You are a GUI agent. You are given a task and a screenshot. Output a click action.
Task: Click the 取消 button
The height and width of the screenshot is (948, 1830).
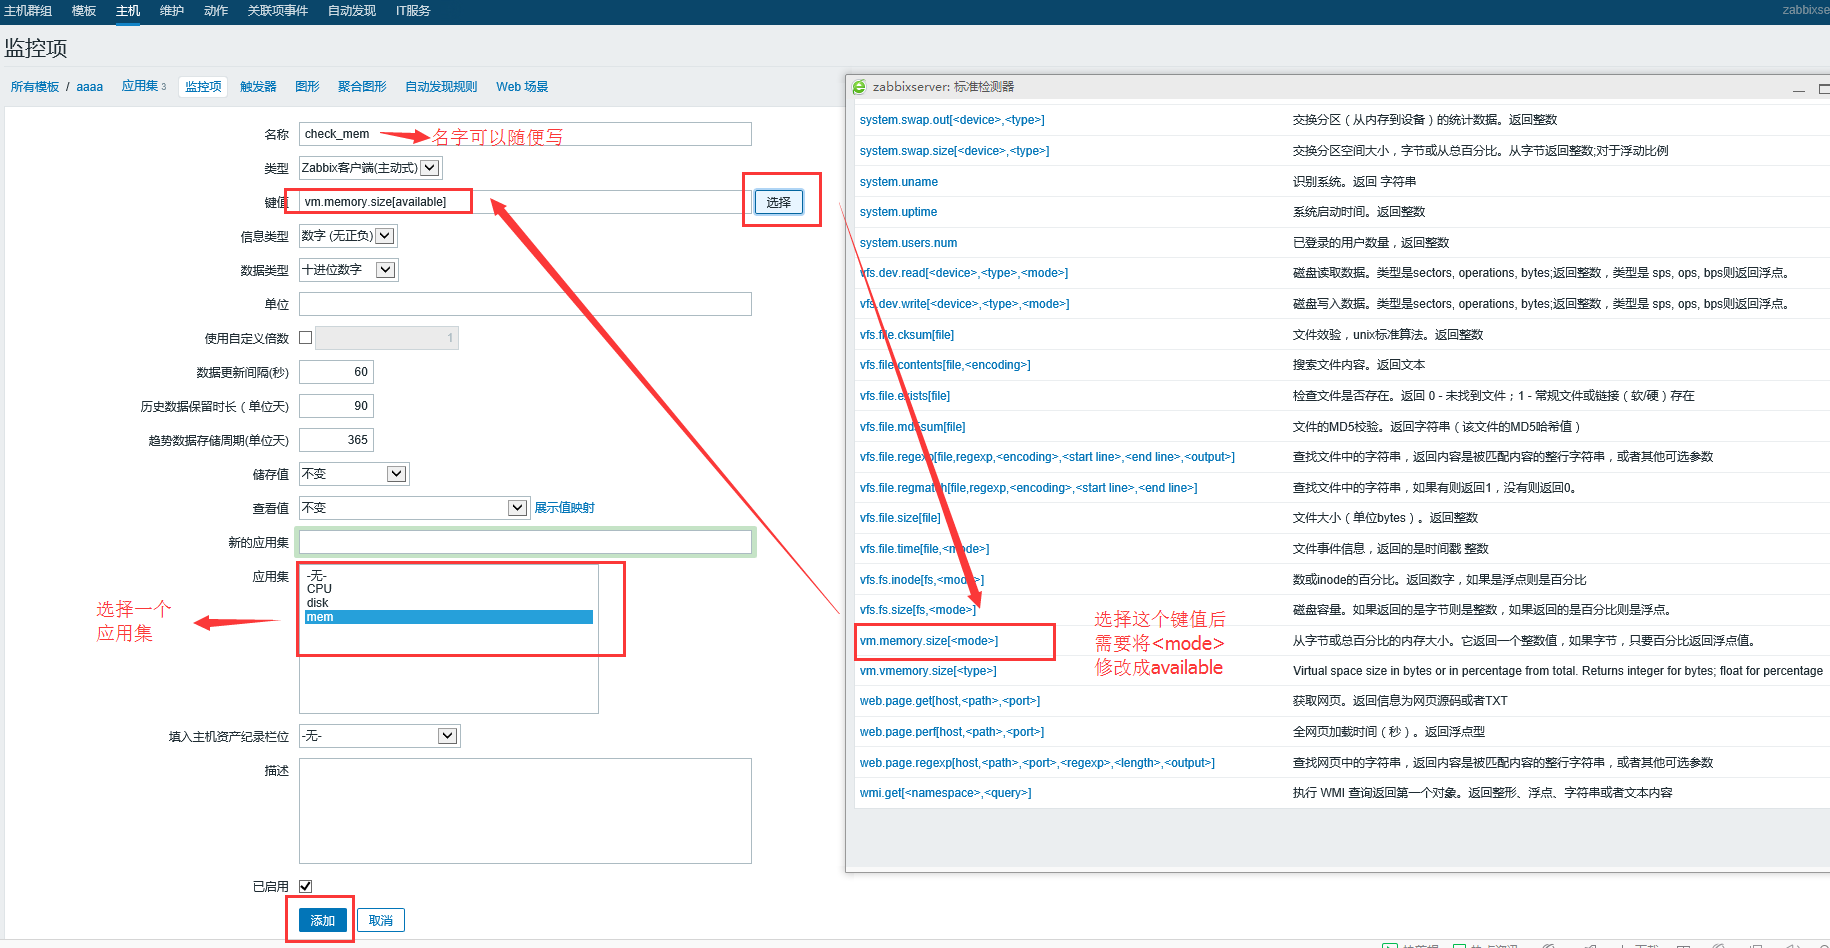point(381,920)
